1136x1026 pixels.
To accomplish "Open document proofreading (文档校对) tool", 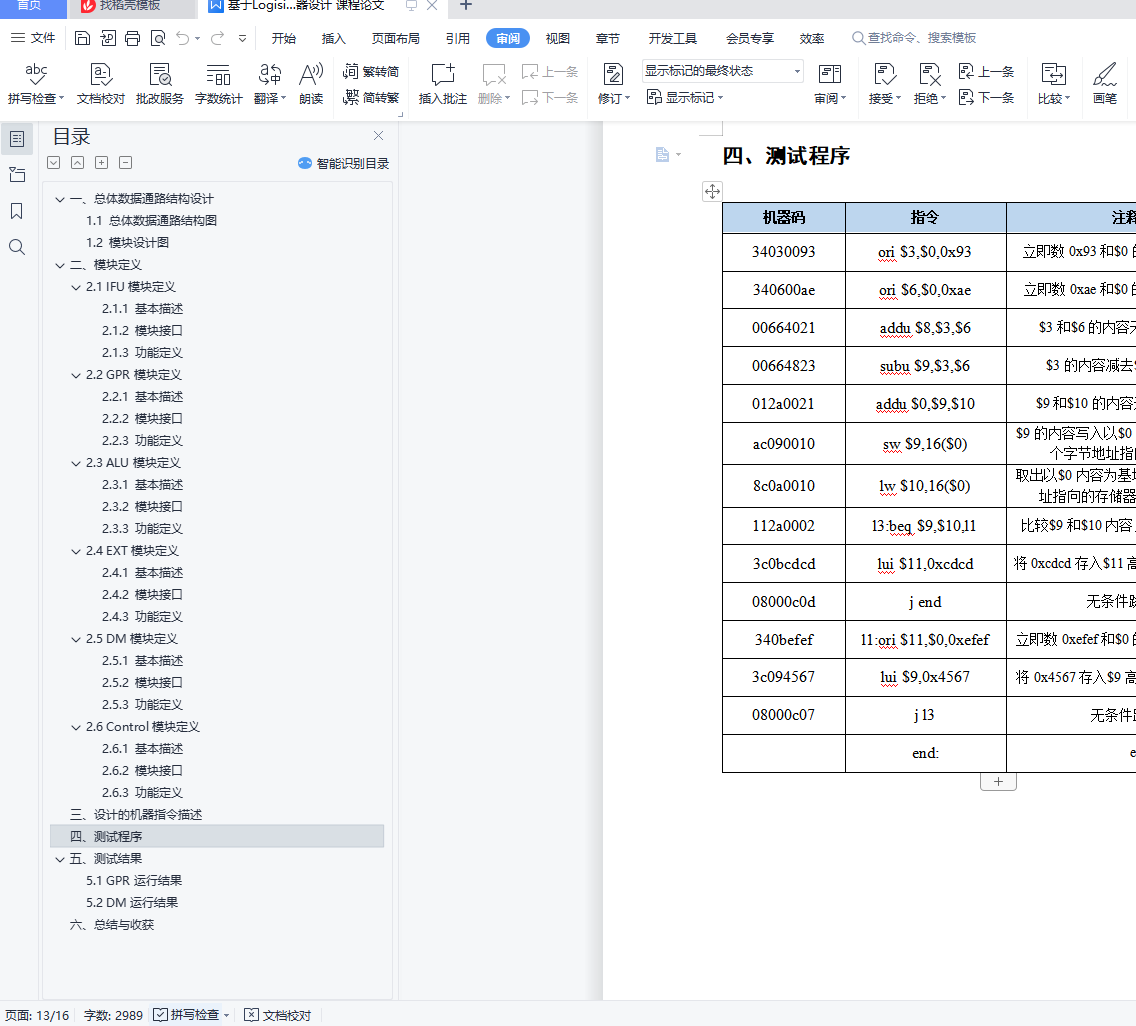I will 101,84.
